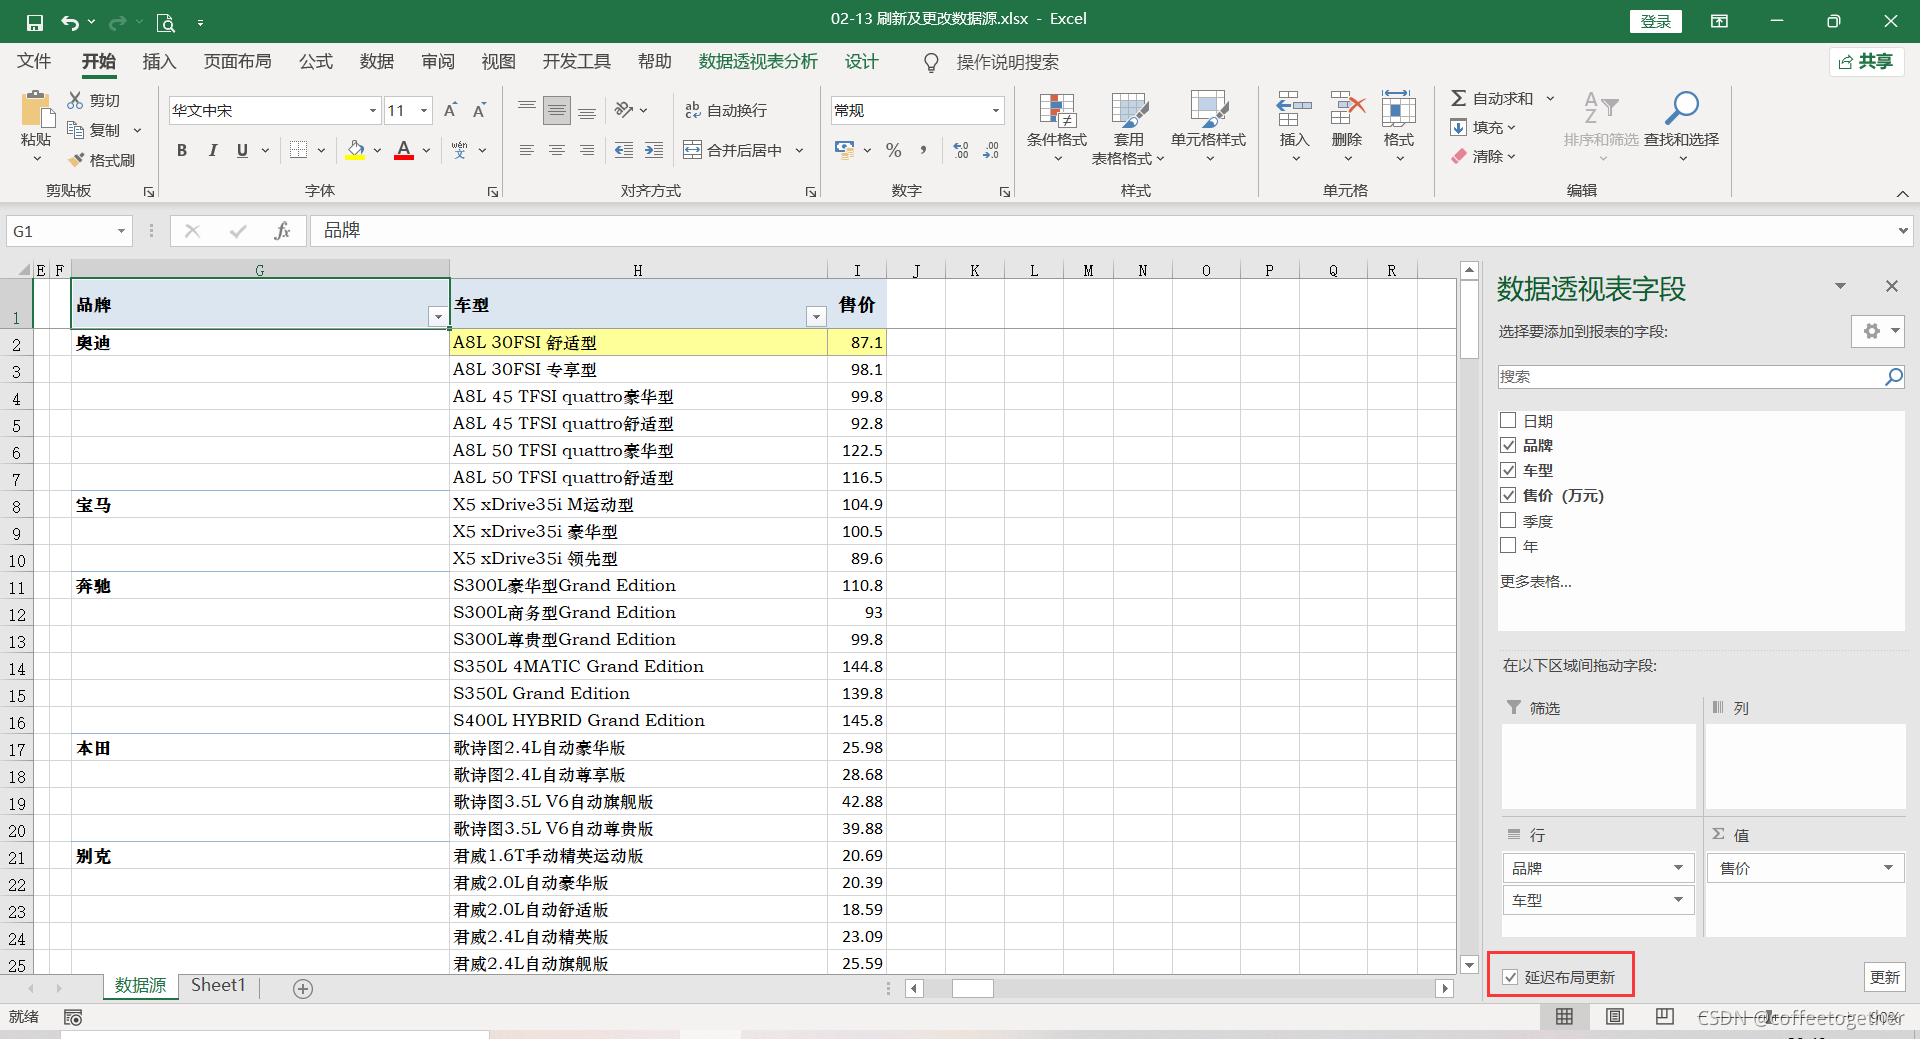Click the 操作说明搜索 tell me box
The height and width of the screenshot is (1039, 1920).
[1007, 62]
